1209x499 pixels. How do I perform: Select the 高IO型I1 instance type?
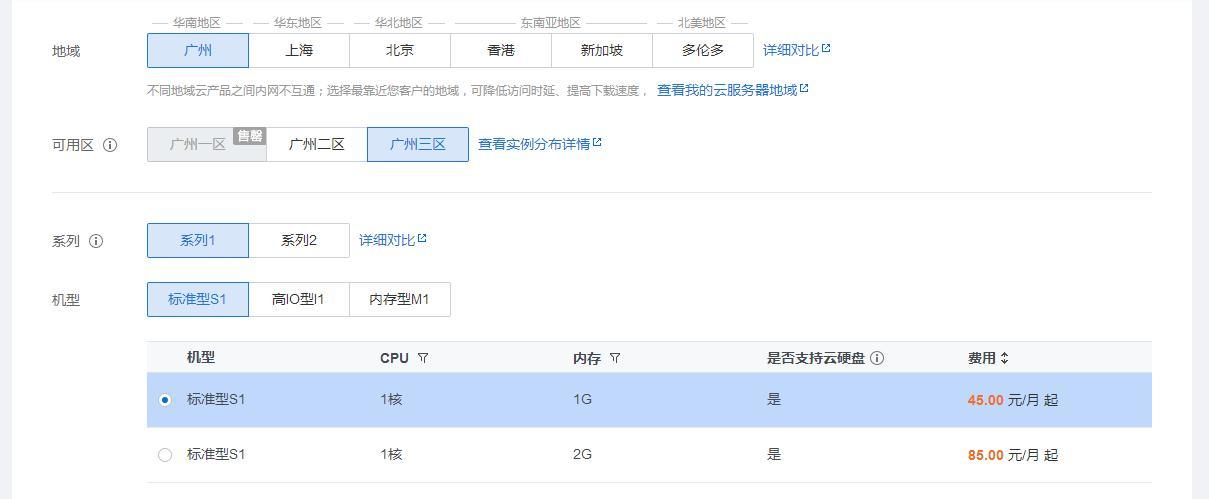pos(299,299)
